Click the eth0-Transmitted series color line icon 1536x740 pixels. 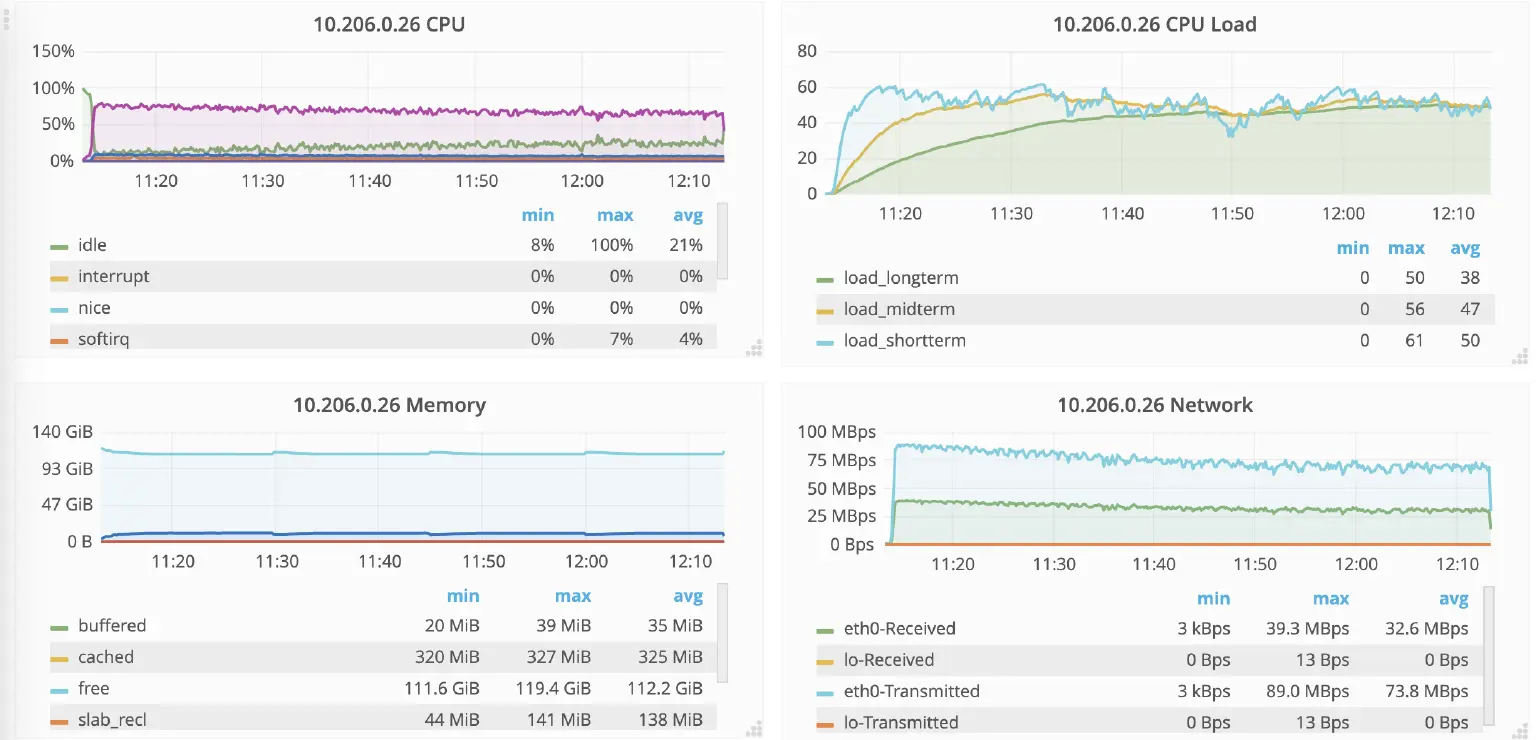point(825,691)
